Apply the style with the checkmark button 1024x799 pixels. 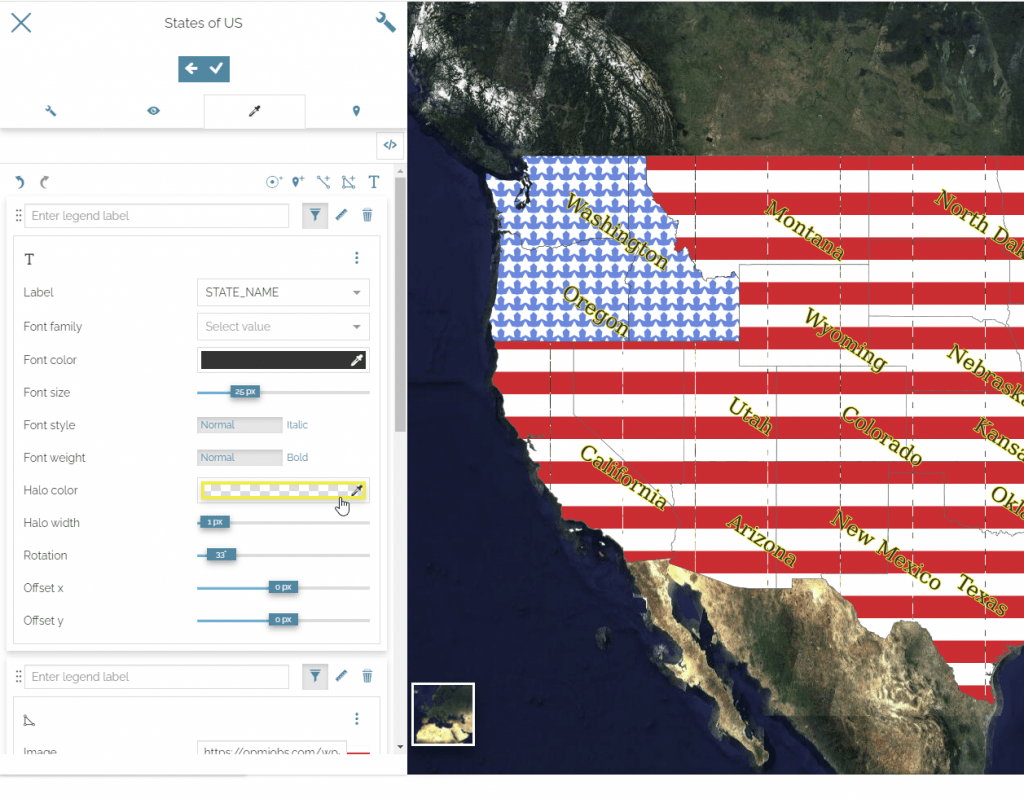coord(217,69)
